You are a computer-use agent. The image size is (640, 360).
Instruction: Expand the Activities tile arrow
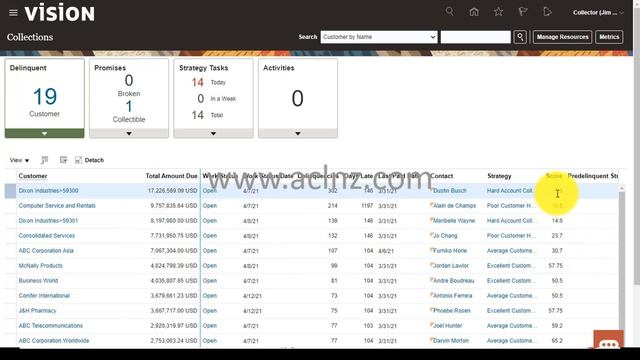pyautogui.click(x=298, y=133)
